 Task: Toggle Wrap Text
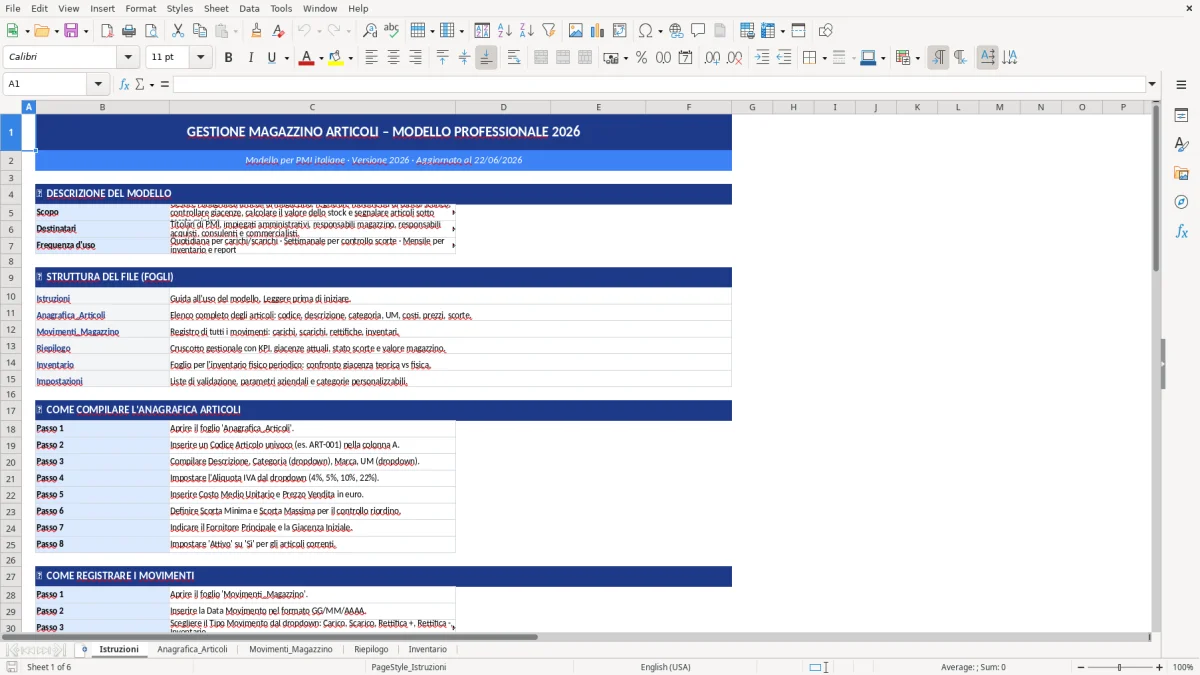(x=514, y=58)
